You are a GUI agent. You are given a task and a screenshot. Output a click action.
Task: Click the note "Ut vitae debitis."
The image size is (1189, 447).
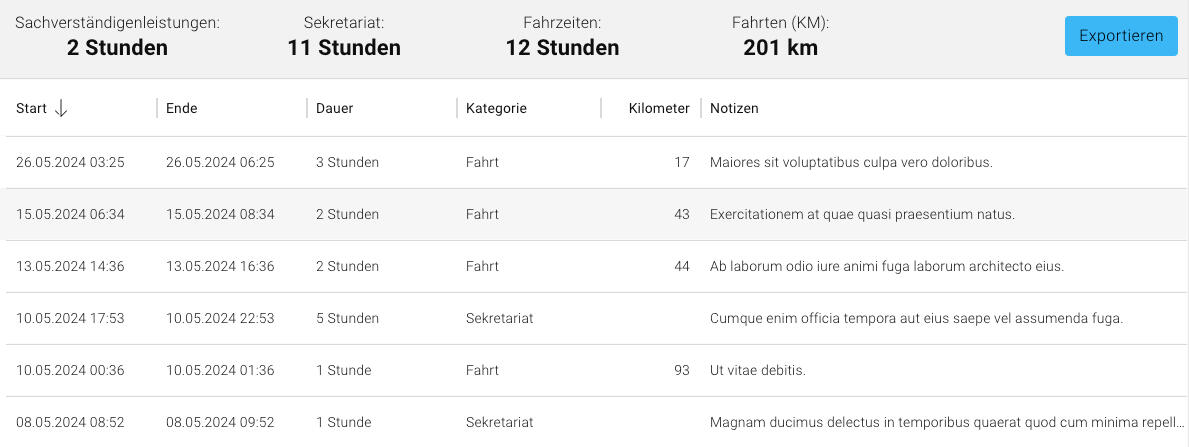(x=757, y=370)
